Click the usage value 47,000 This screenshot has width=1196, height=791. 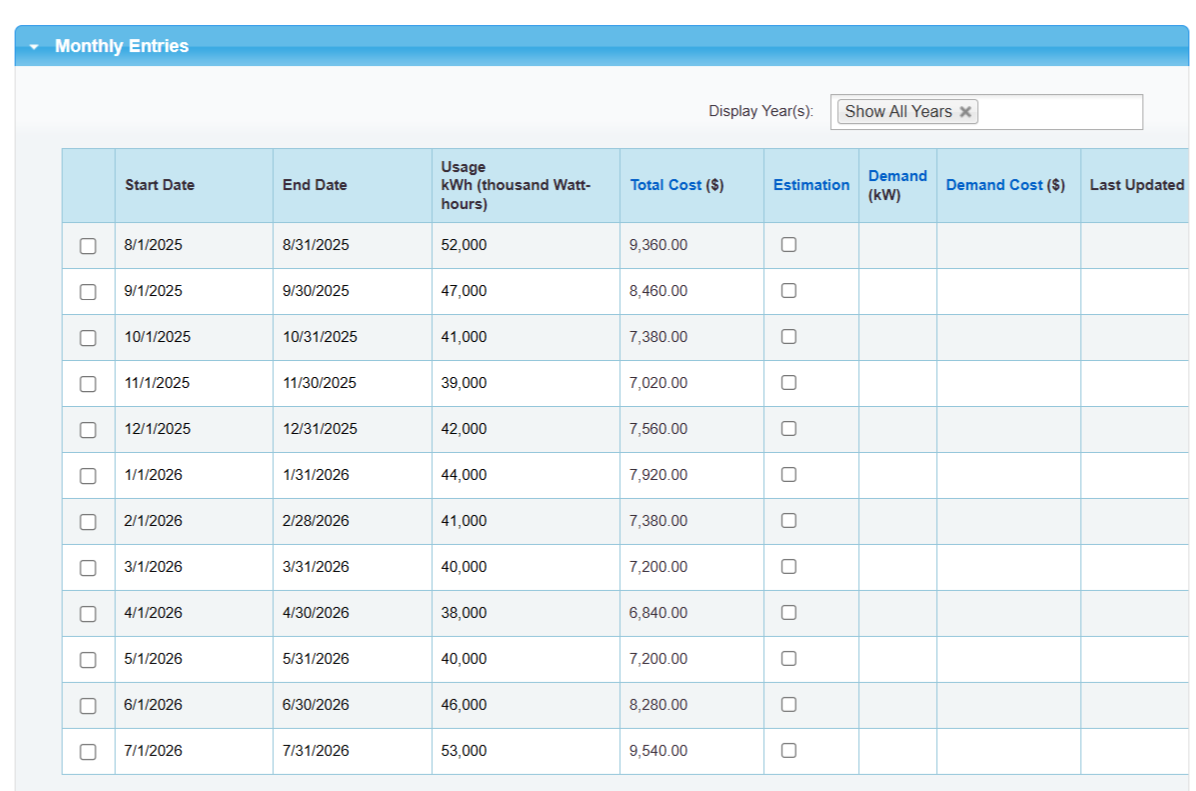(x=464, y=291)
